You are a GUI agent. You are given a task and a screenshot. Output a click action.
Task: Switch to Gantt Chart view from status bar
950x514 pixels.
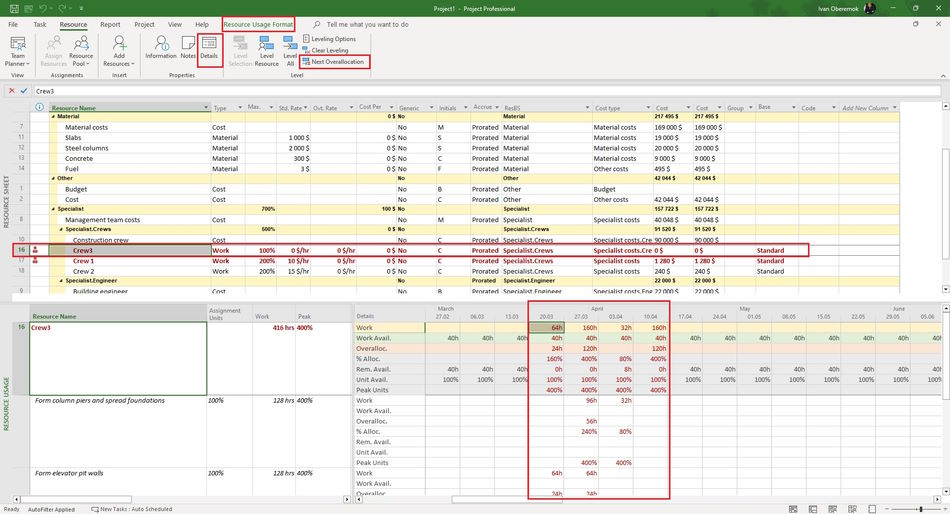click(793, 509)
